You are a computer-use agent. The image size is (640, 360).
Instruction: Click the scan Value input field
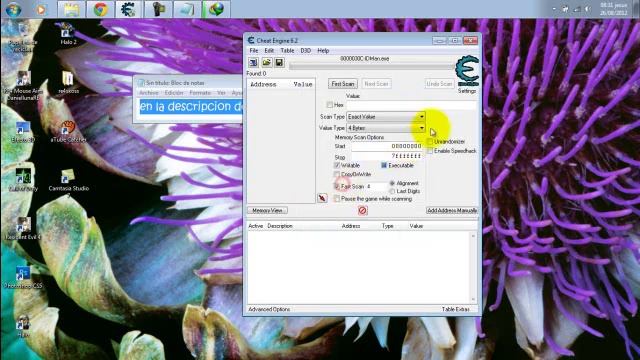click(411, 105)
